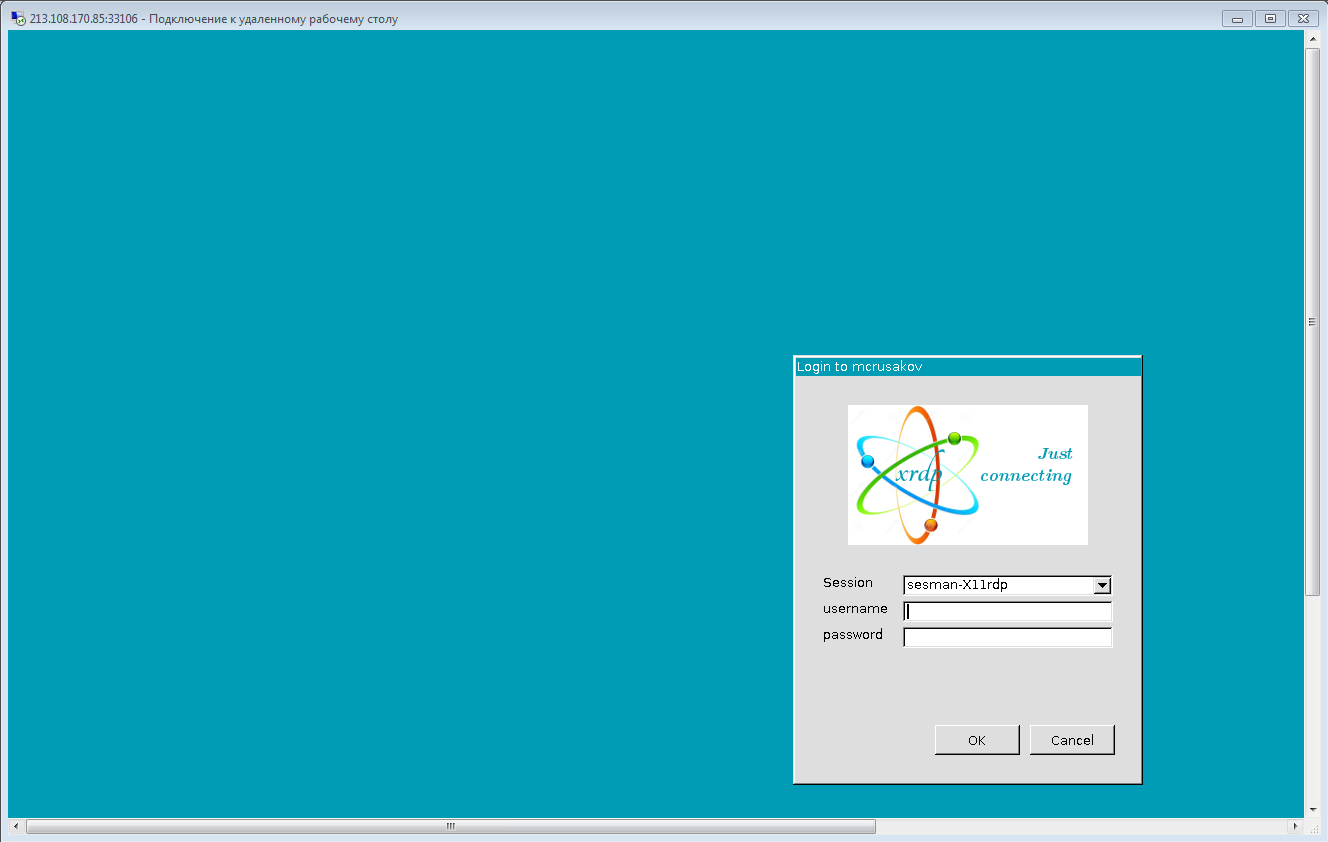
Task: Click the horizontal scrollbar thumb
Action: (x=450, y=826)
